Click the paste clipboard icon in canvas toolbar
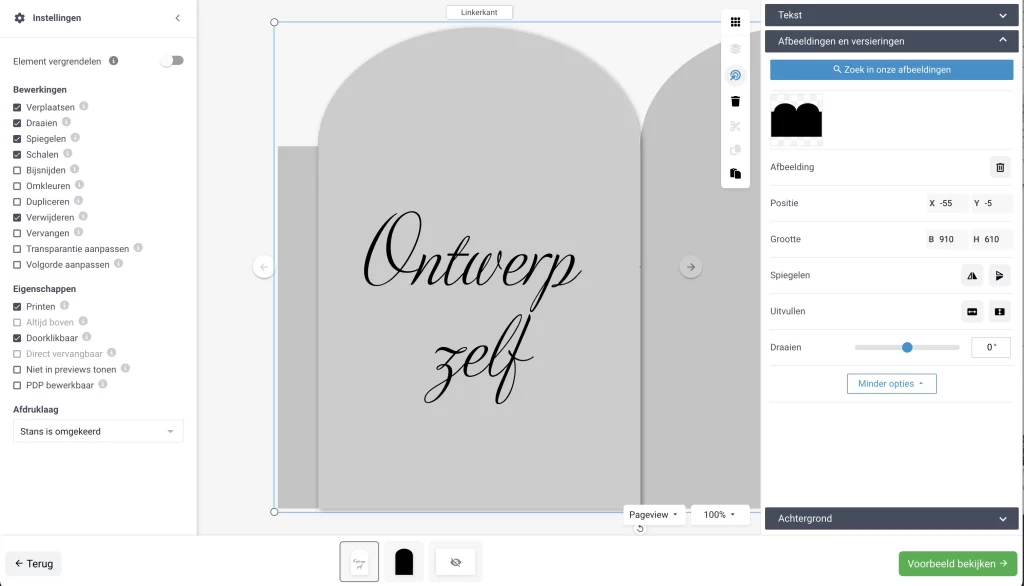Image resolution: width=1024 pixels, height=586 pixels. (735, 174)
